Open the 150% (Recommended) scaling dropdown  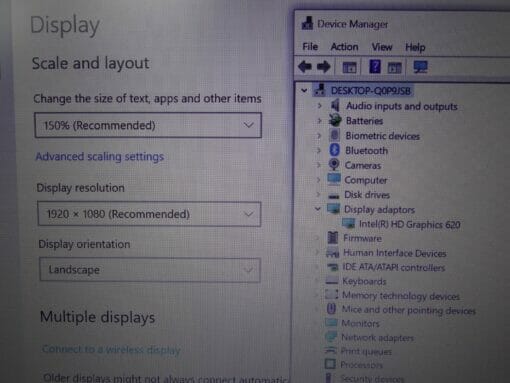148,125
